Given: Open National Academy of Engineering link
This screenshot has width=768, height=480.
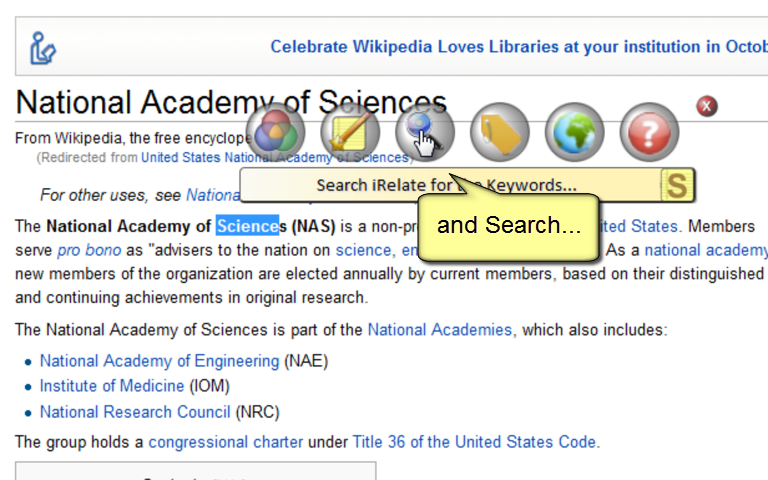Looking at the screenshot, I should pyautogui.click(x=160, y=361).
